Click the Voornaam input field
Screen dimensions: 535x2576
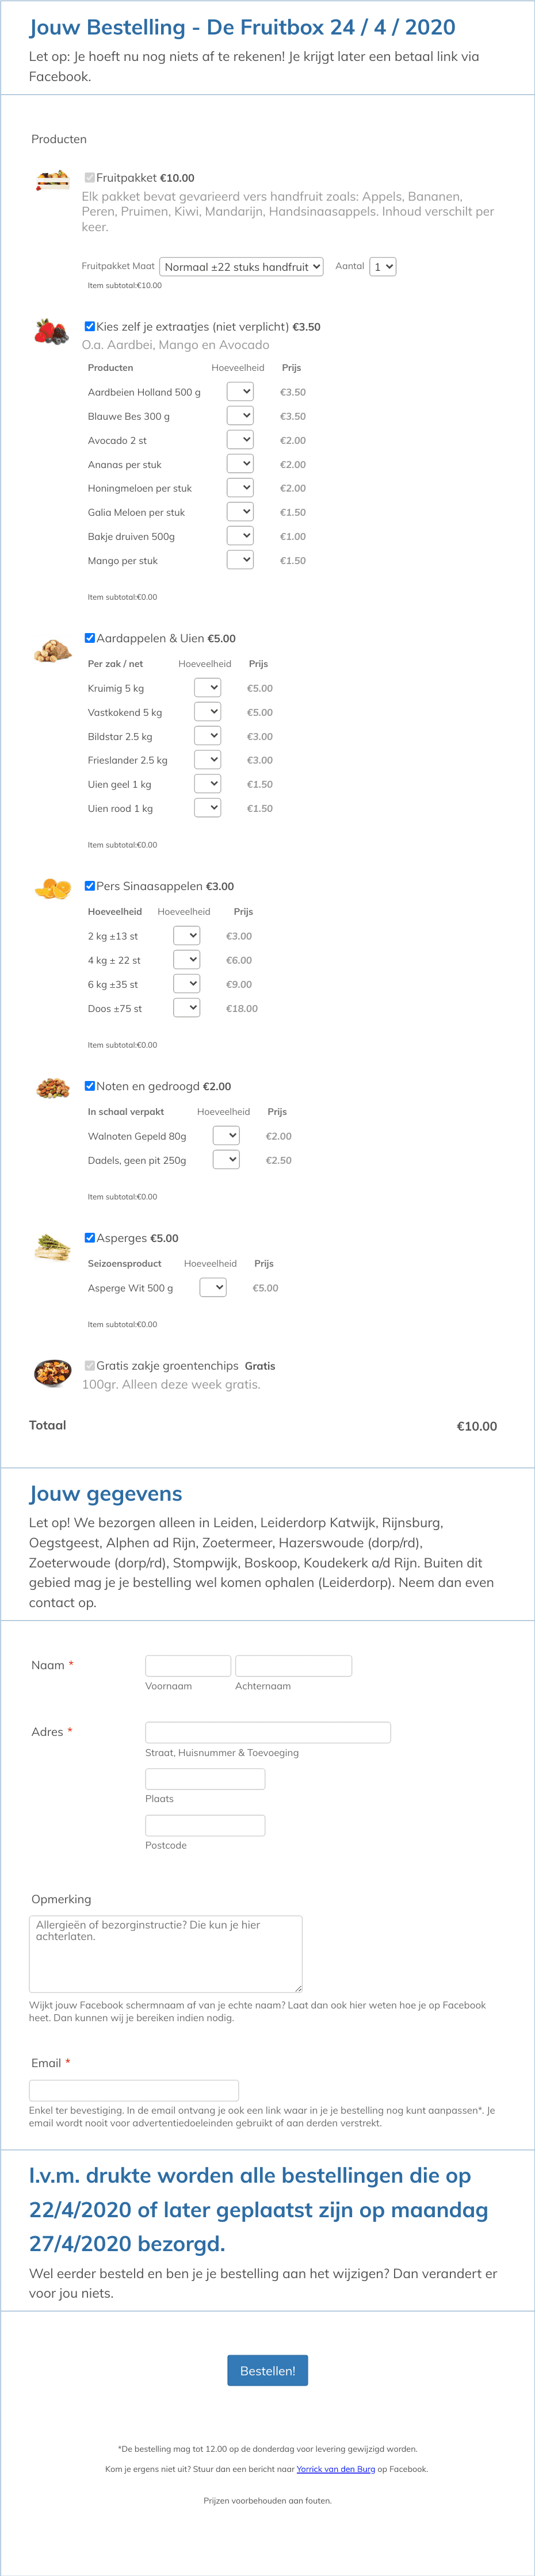[187, 1665]
